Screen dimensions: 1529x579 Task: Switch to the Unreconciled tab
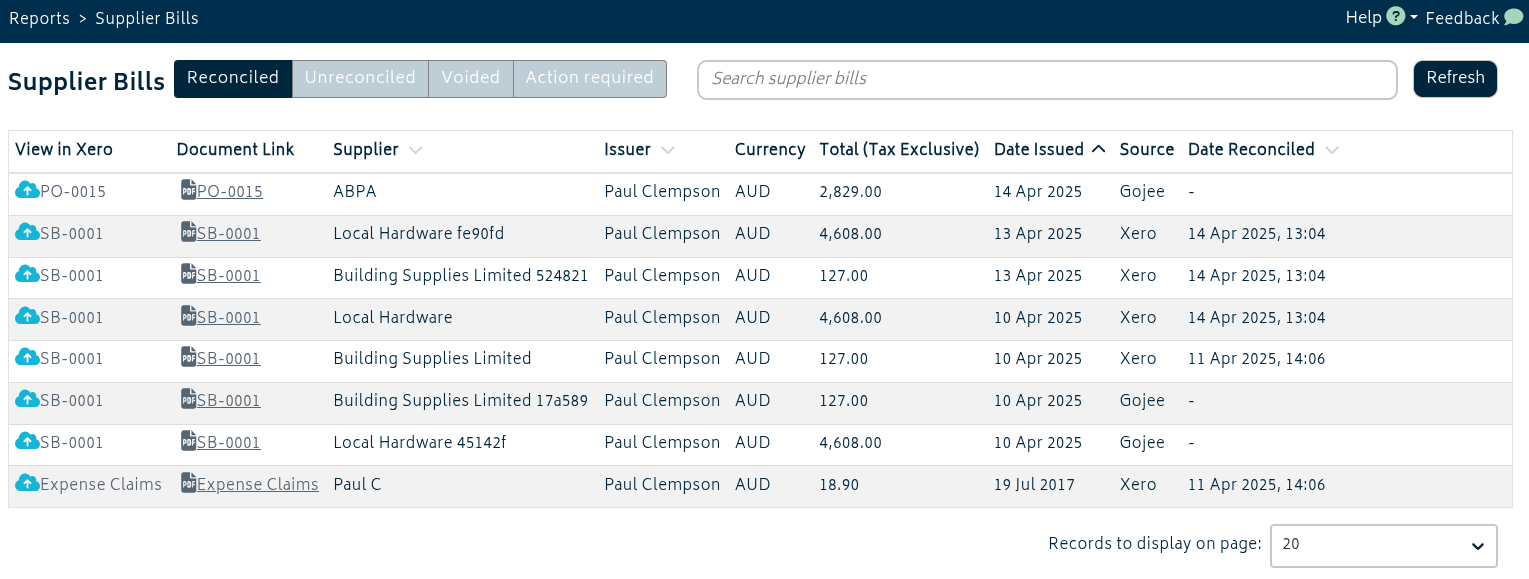tap(360, 79)
